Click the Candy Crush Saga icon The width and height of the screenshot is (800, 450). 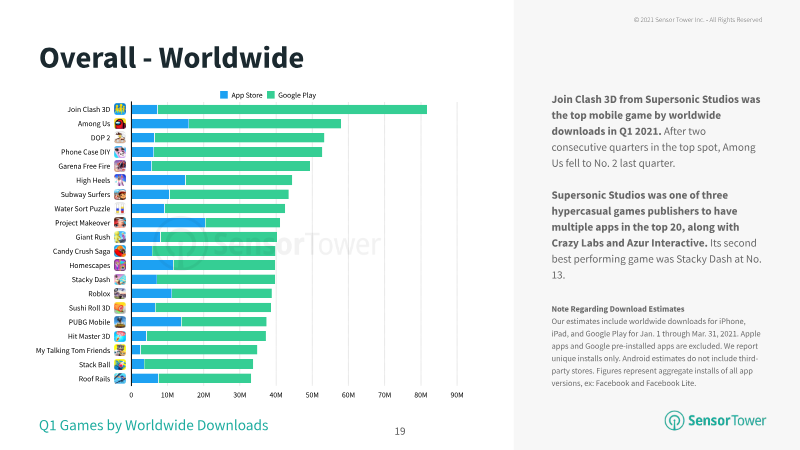[120, 251]
